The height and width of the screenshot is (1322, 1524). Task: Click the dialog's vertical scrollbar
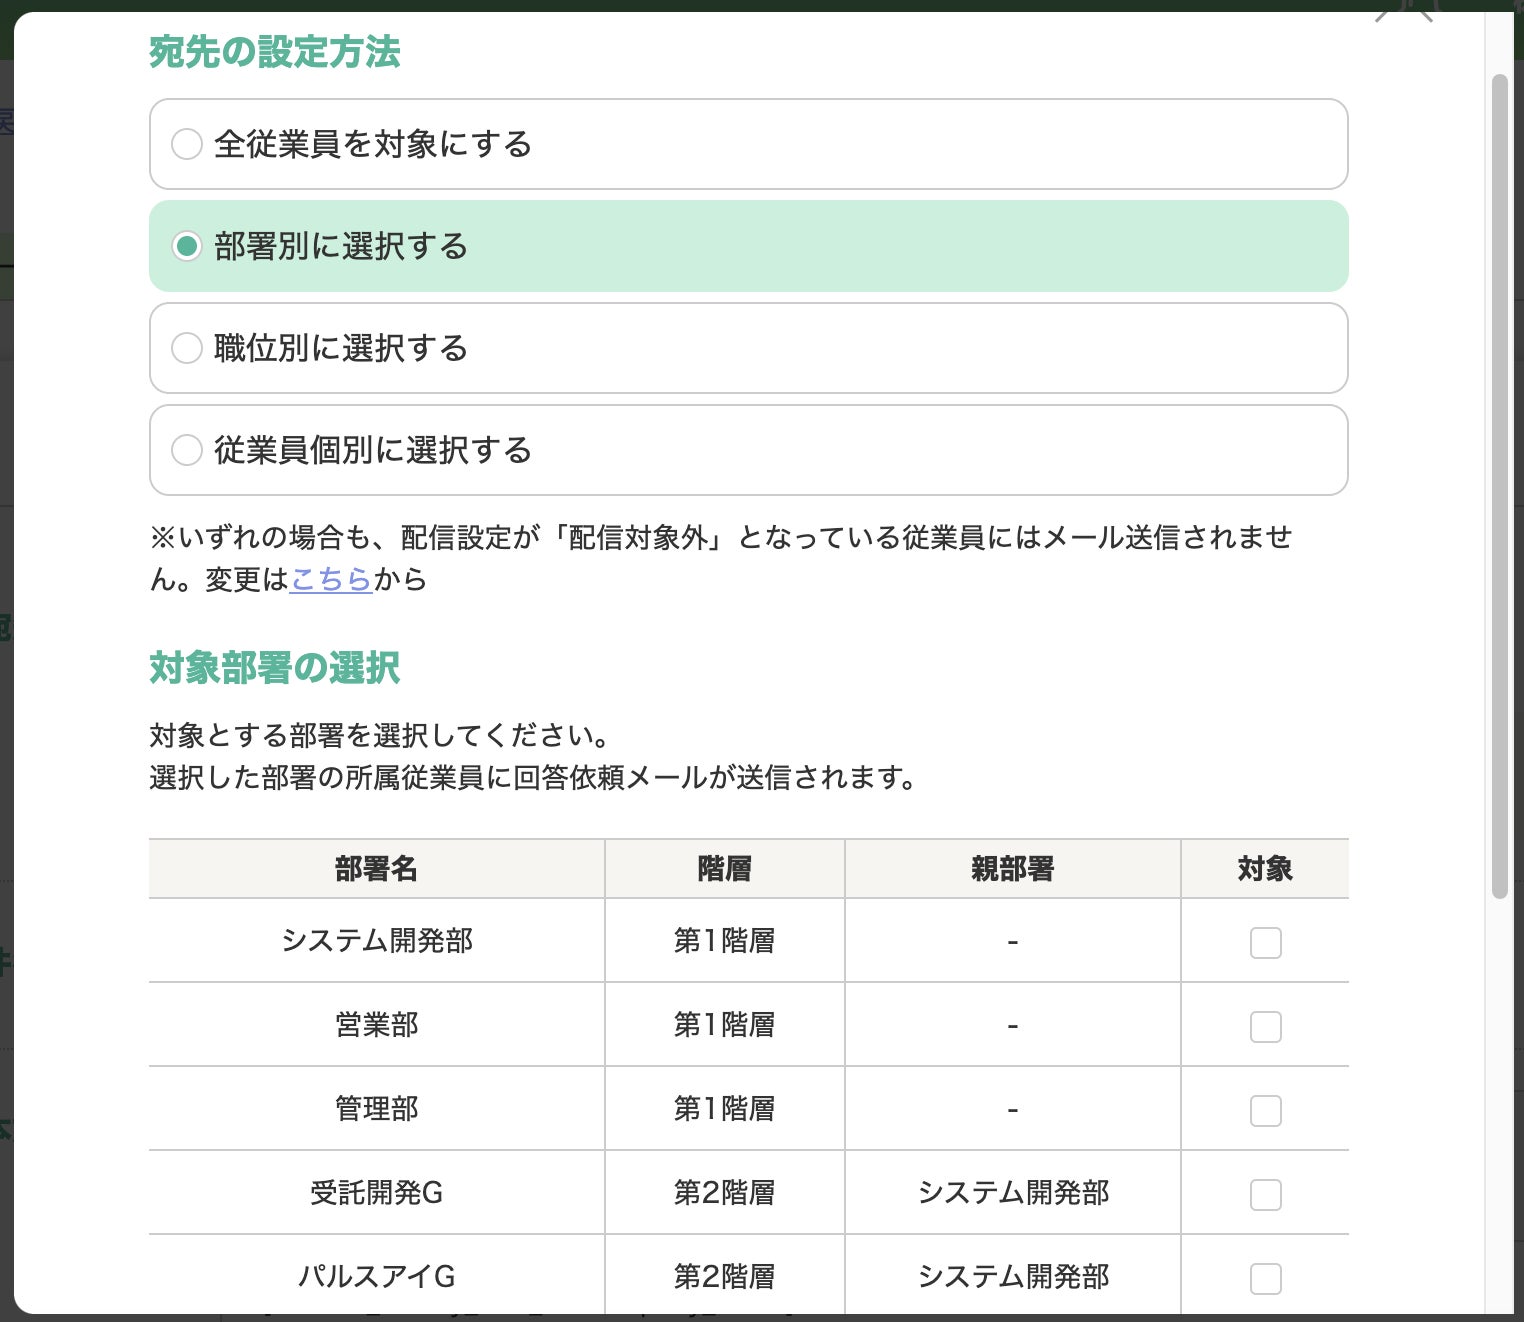click(1499, 480)
